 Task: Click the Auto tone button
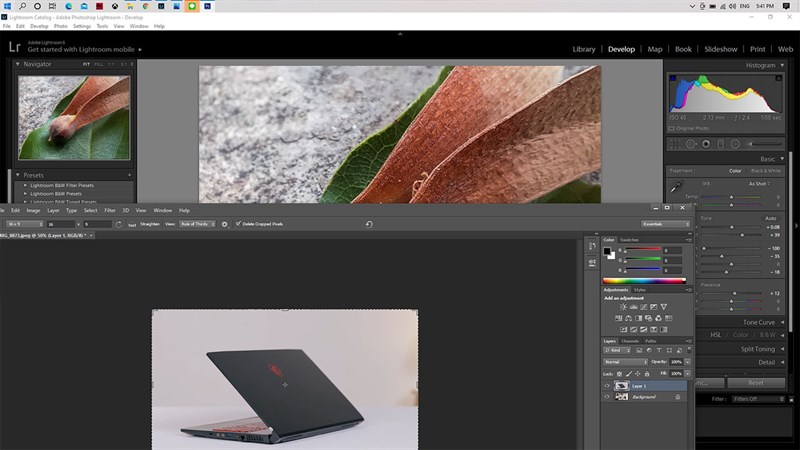[769, 217]
